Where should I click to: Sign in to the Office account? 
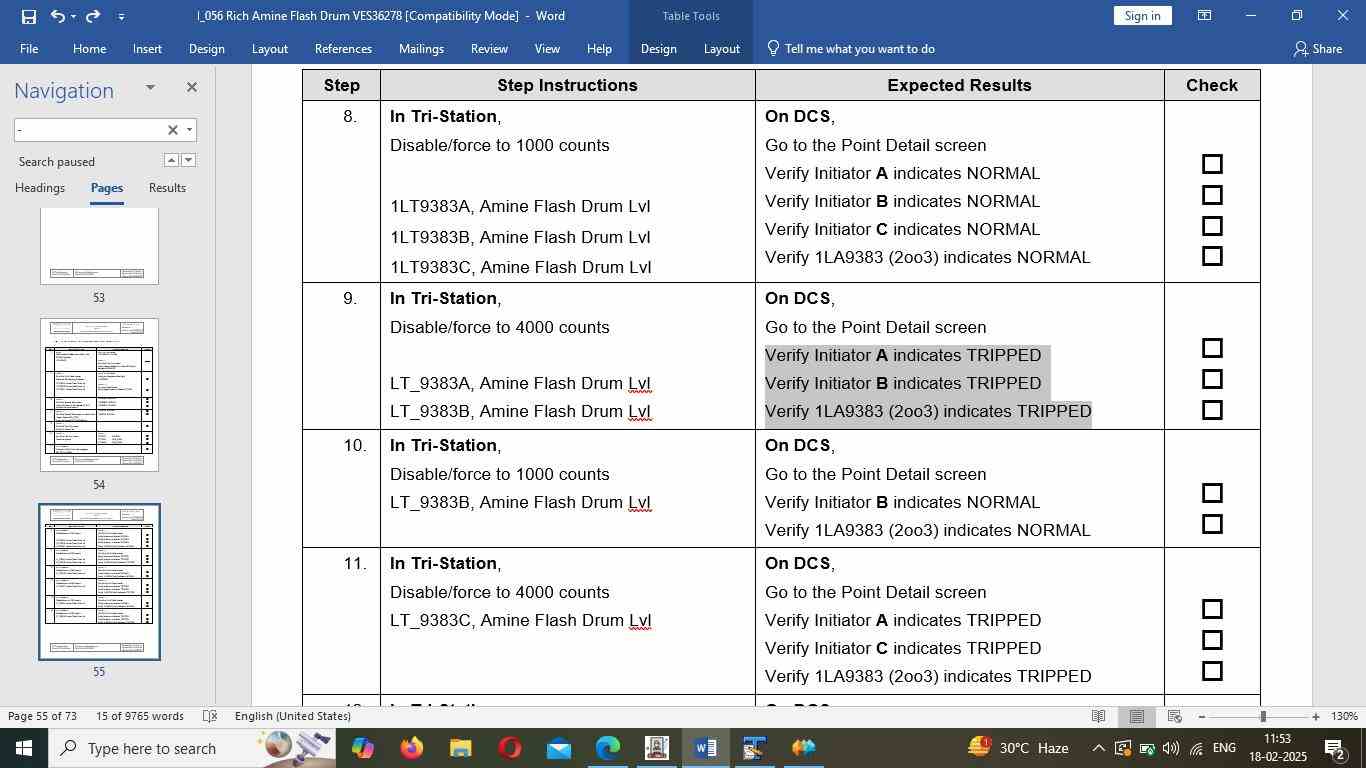tap(1142, 16)
